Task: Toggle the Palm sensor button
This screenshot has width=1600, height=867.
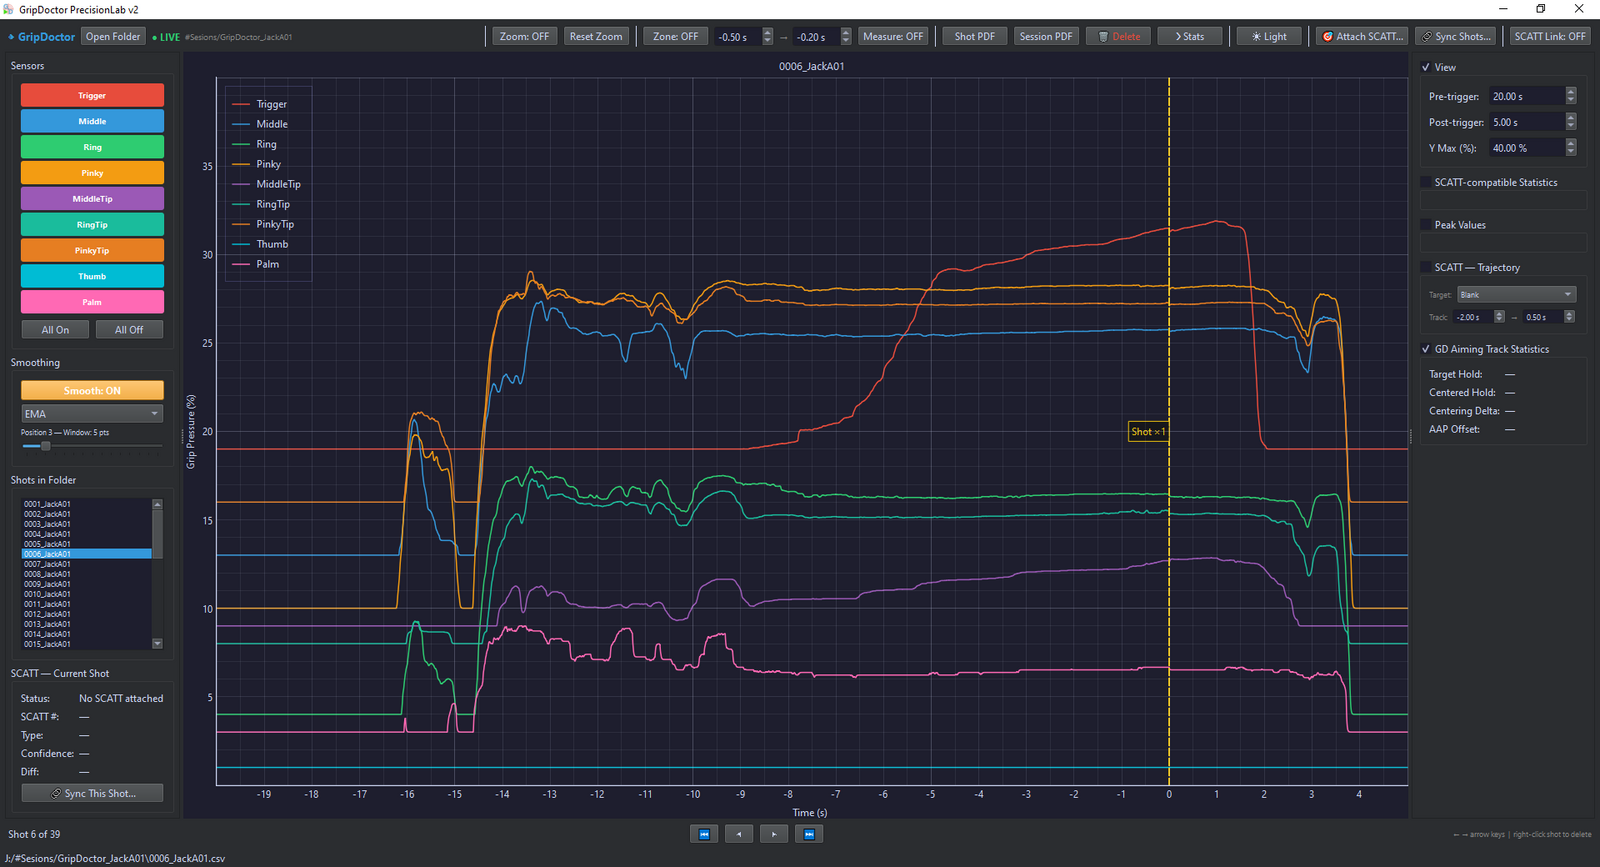Action: [92, 302]
